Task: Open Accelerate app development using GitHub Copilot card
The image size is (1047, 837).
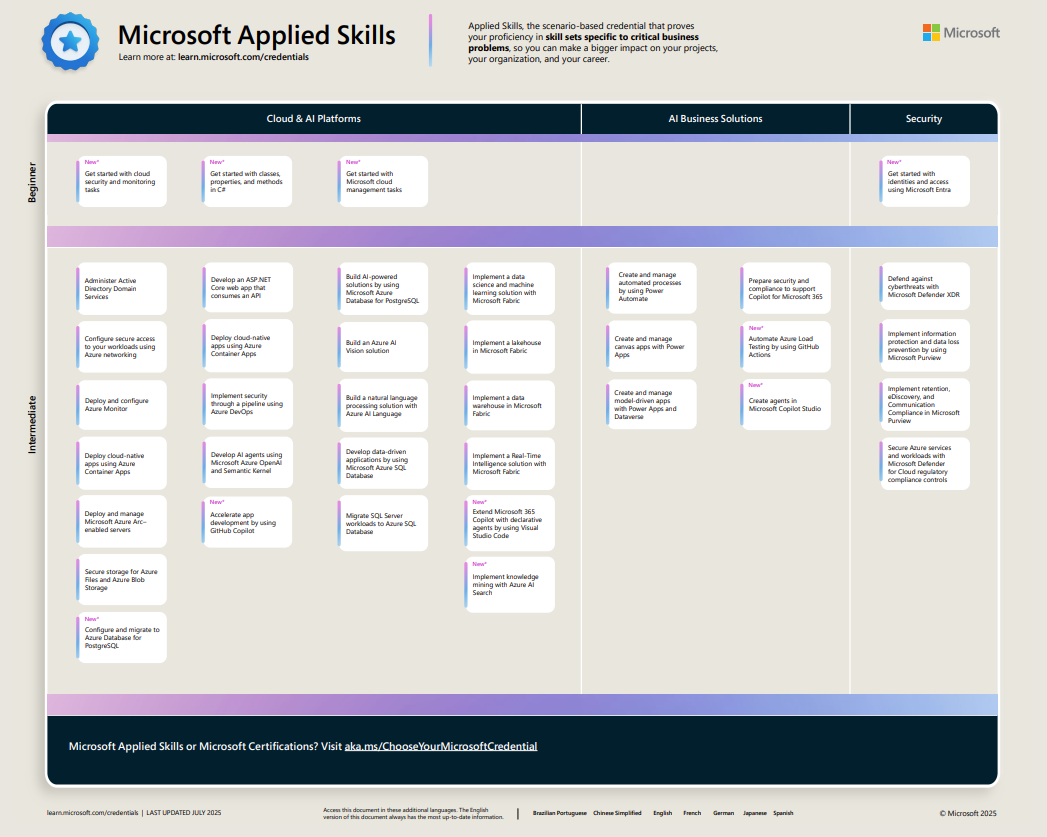Action: click(247, 522)
